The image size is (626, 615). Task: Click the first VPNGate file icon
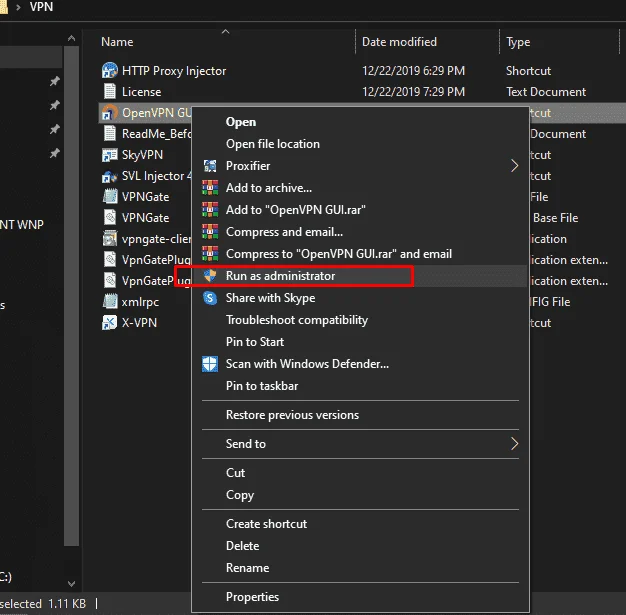[x=109, y=196]
